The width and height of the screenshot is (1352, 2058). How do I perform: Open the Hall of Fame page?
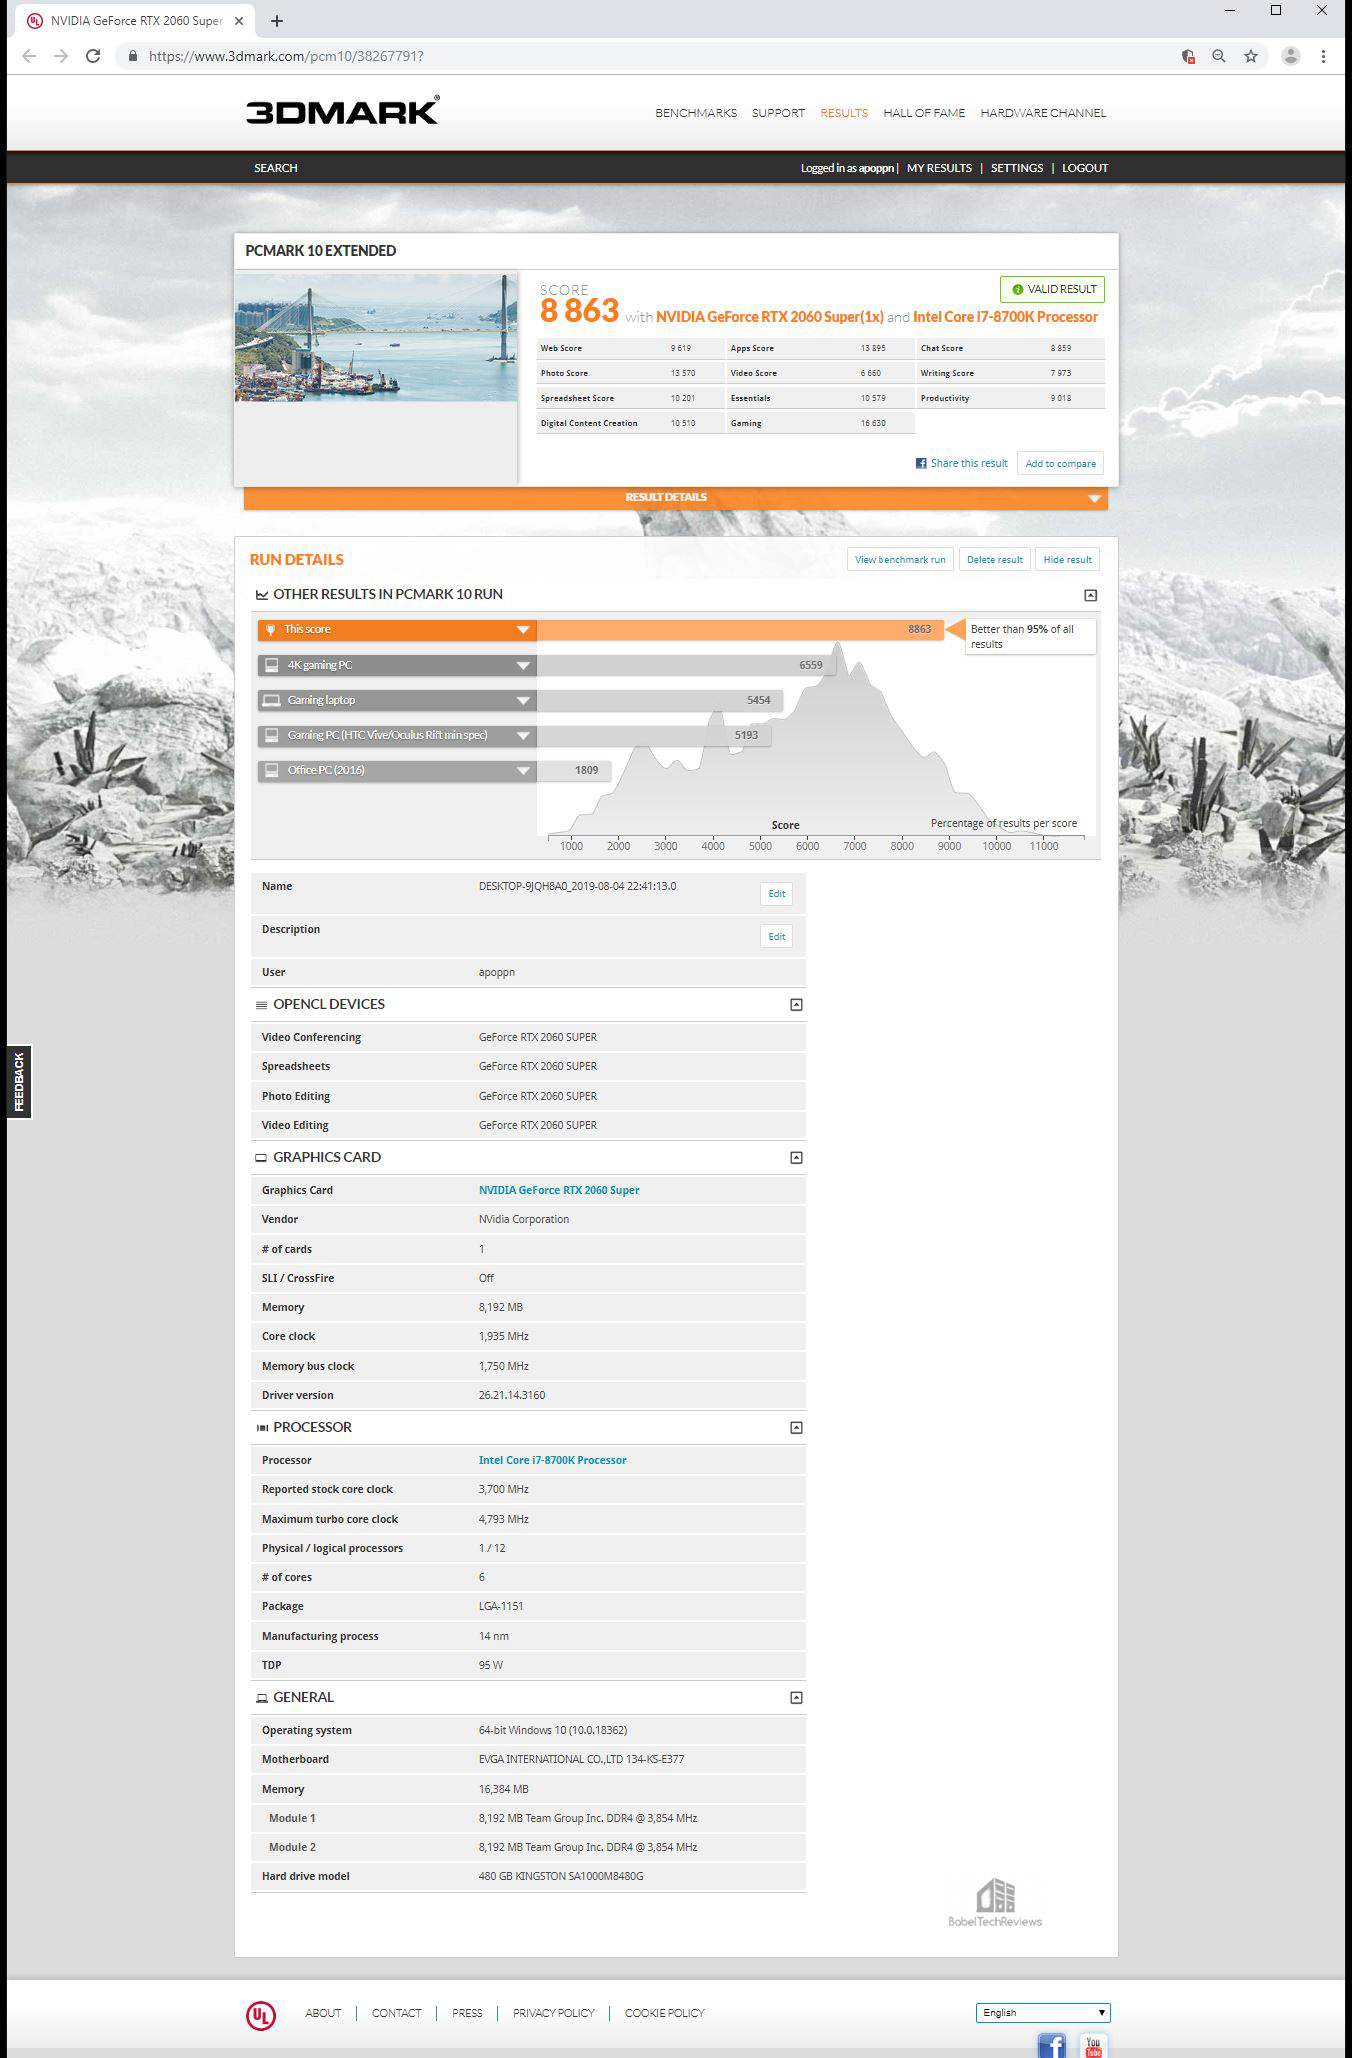pyautogui.click(x=924, y=113)
